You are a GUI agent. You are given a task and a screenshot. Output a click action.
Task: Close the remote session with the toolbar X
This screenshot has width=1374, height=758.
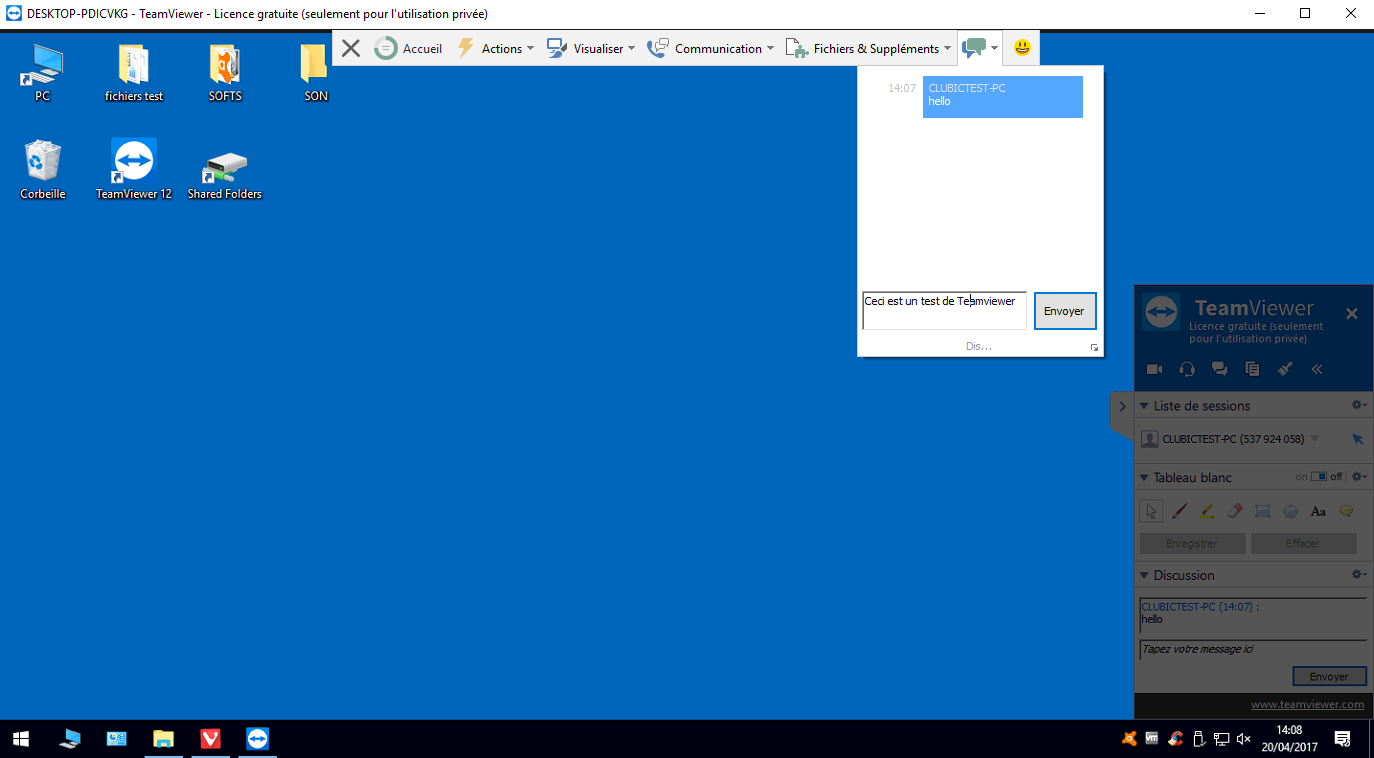pyautogui.click(x=351, y=48)
